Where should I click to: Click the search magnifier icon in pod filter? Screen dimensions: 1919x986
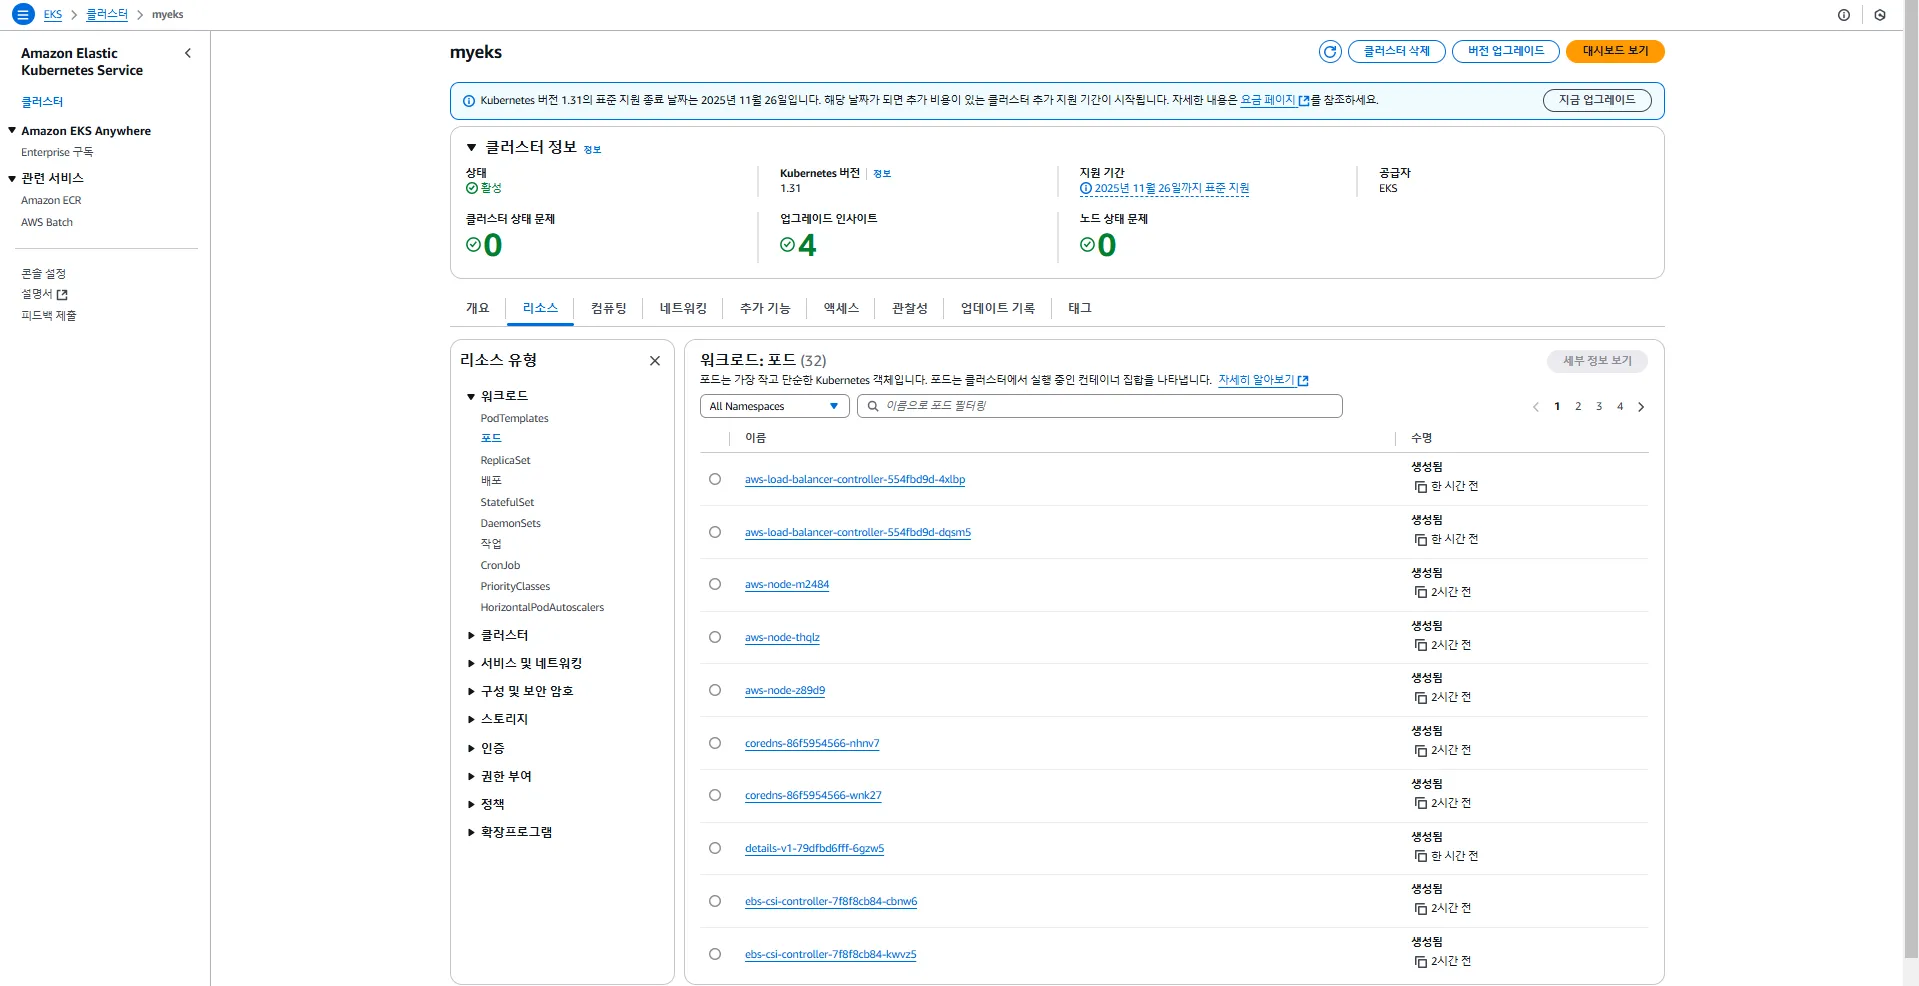pos(873,406)
